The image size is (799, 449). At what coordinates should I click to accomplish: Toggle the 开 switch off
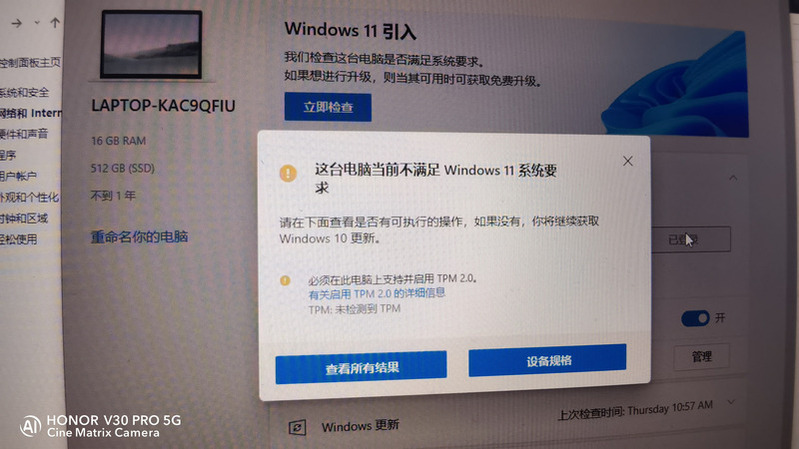pyautogui.click(x=695, y=319)
